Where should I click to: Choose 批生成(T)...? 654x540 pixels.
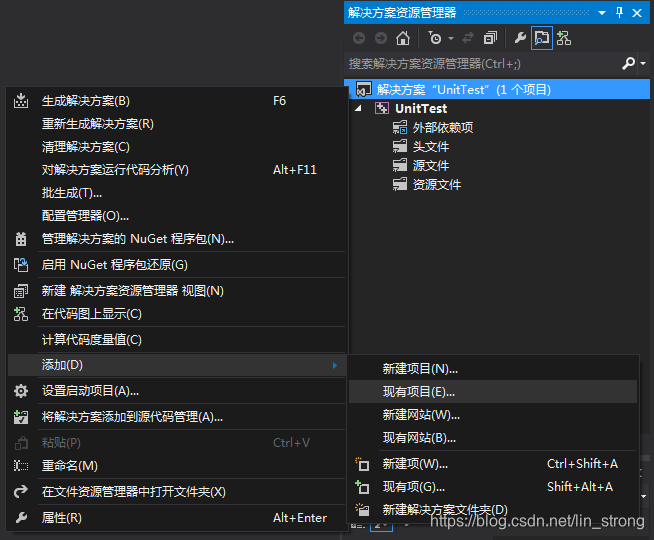[177, 193]
